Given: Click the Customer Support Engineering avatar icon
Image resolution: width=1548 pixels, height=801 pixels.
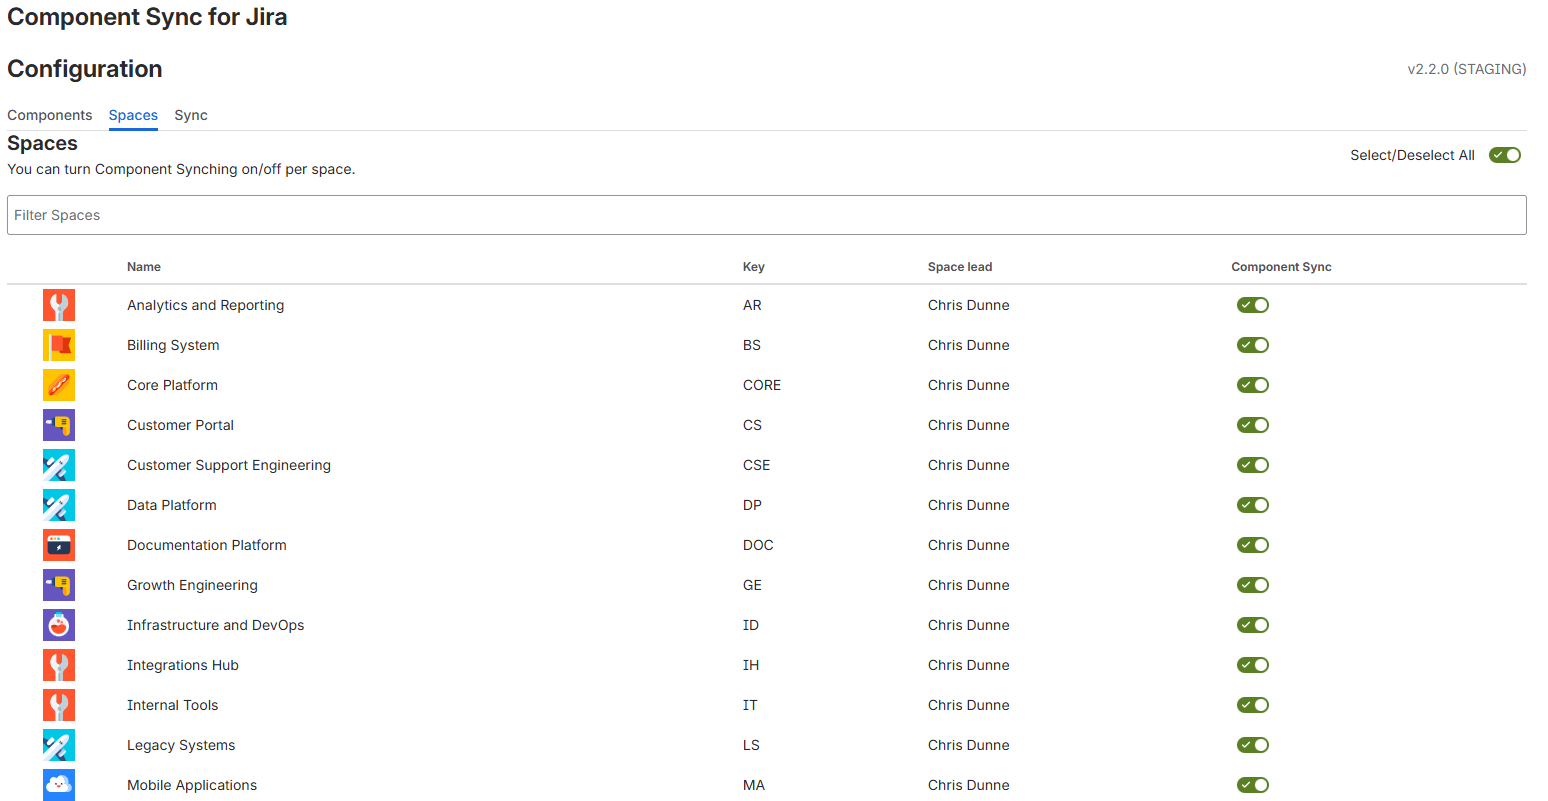Looking at the screenshot, I should point(58,465).
